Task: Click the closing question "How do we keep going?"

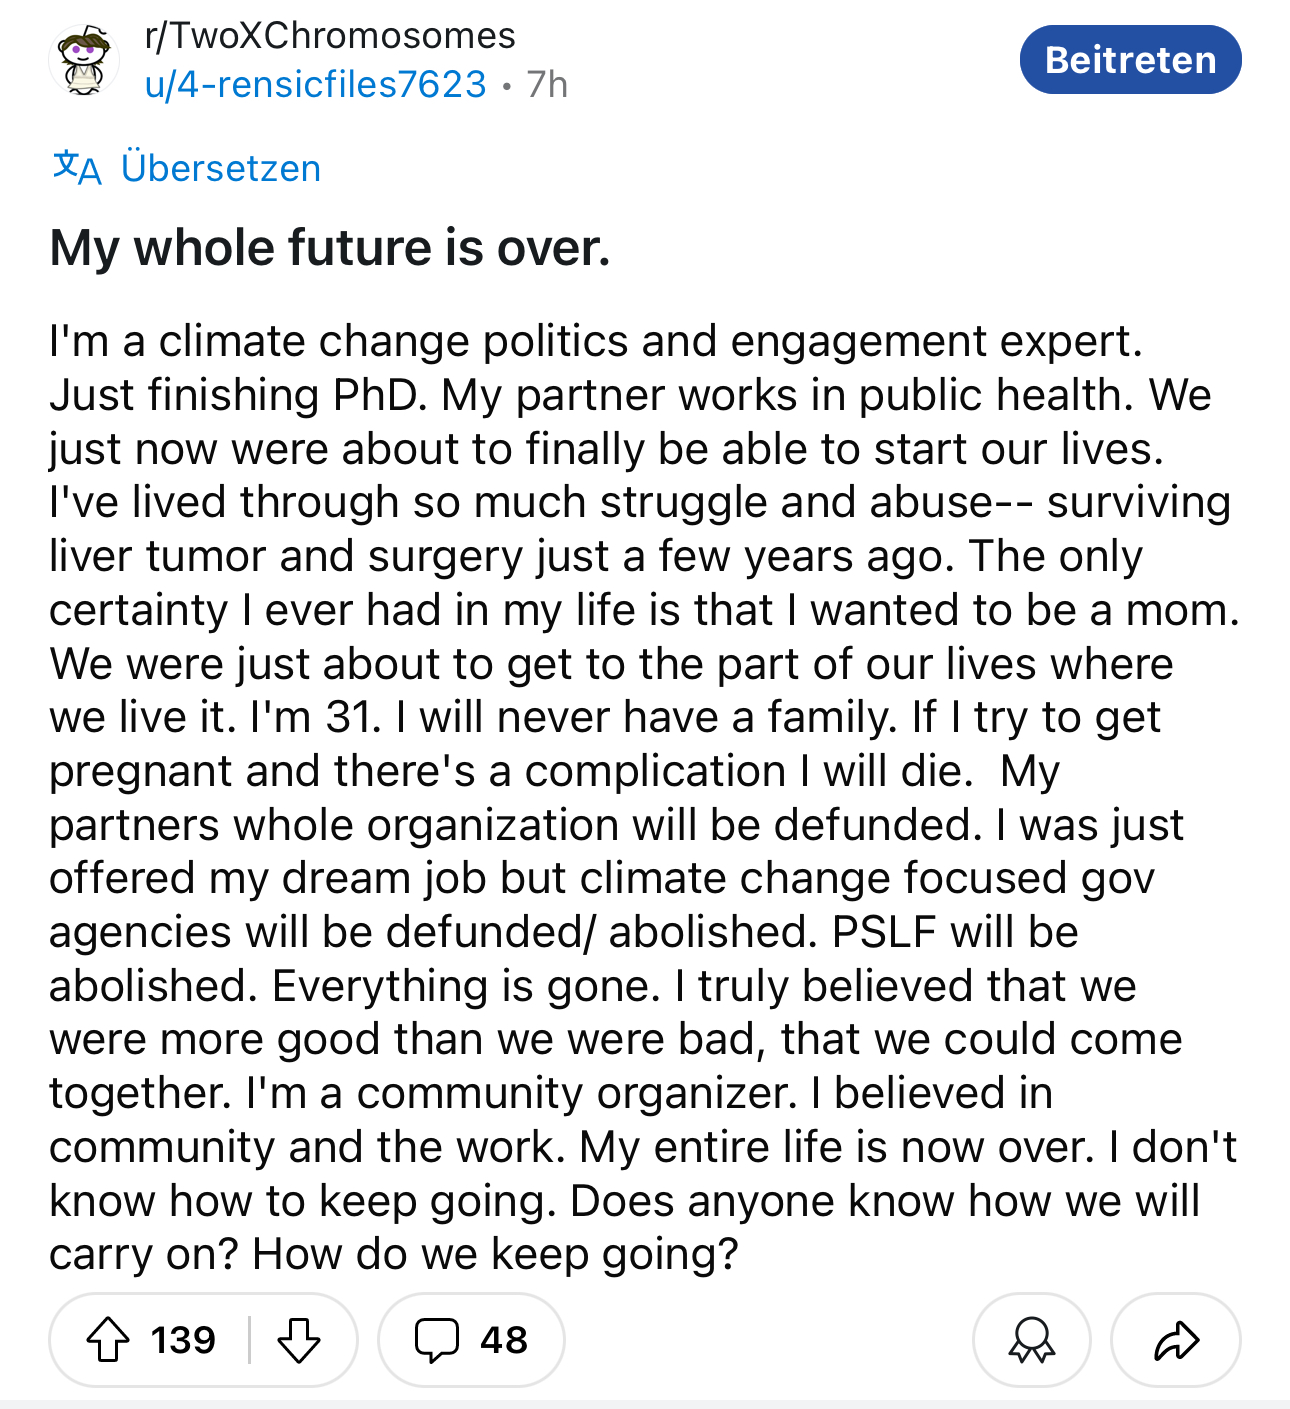Action: pyautogui.click(x=495, y=1254)
